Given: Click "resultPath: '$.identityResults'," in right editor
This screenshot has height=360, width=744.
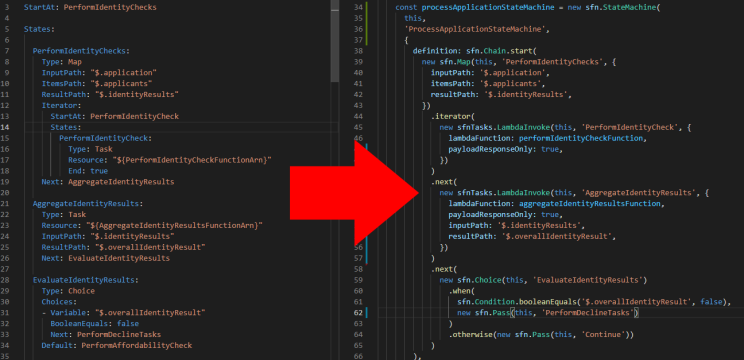Looking at the screenshot, I should tap(501, 95).
